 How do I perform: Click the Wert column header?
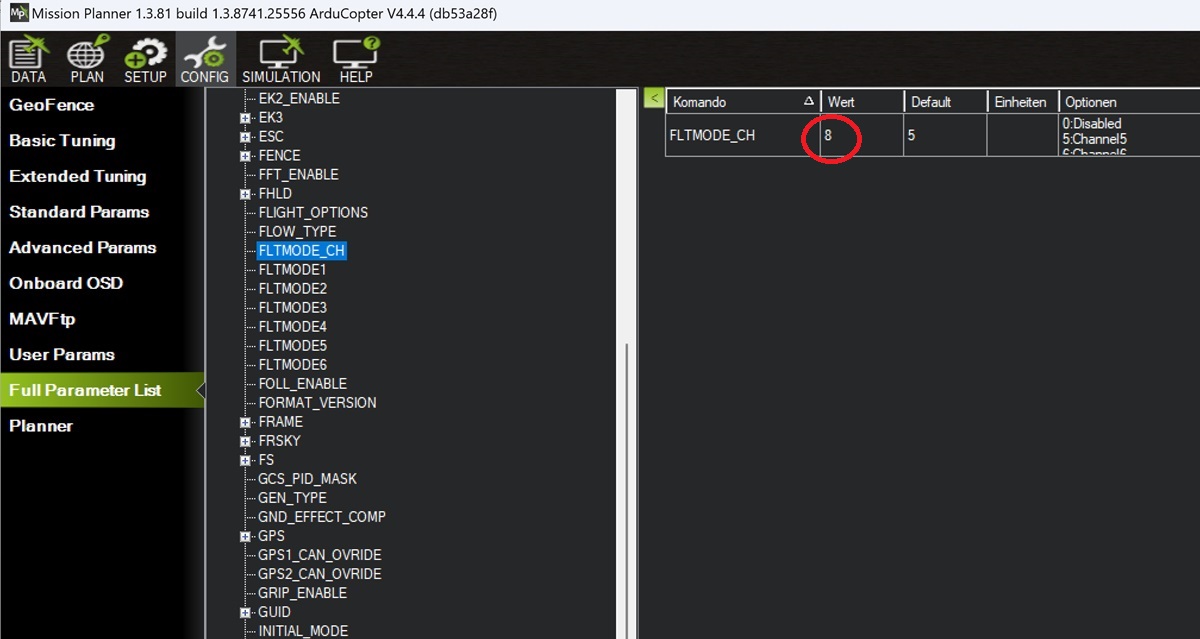[862, 102]
